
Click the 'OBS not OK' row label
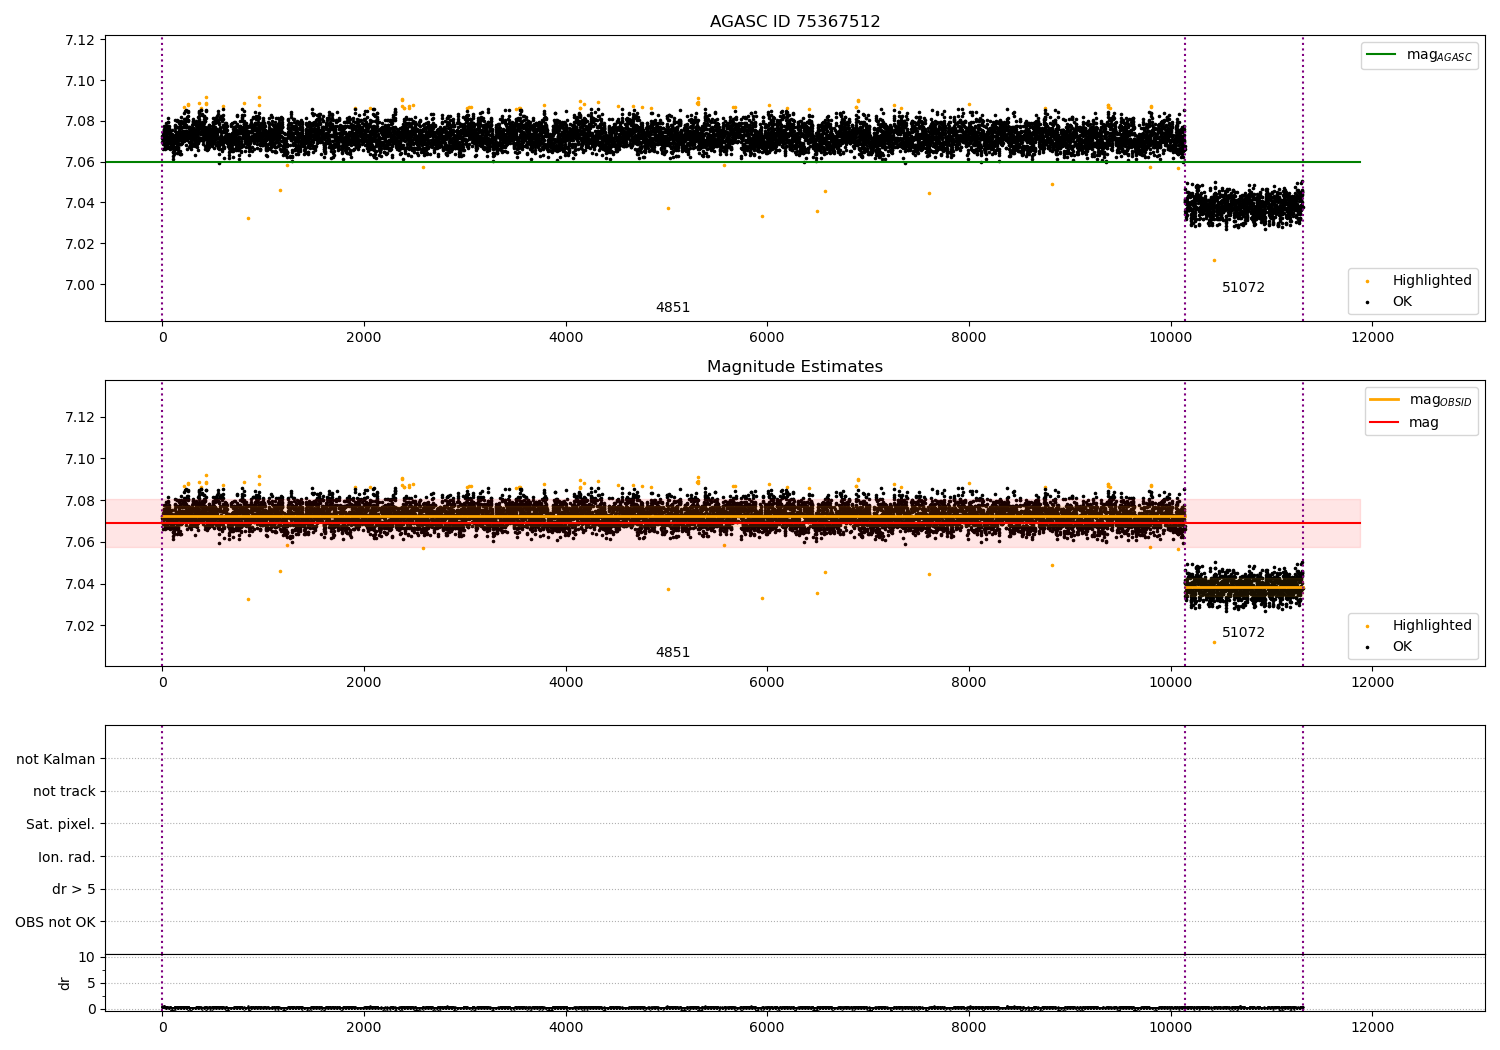tap(55, 922)
